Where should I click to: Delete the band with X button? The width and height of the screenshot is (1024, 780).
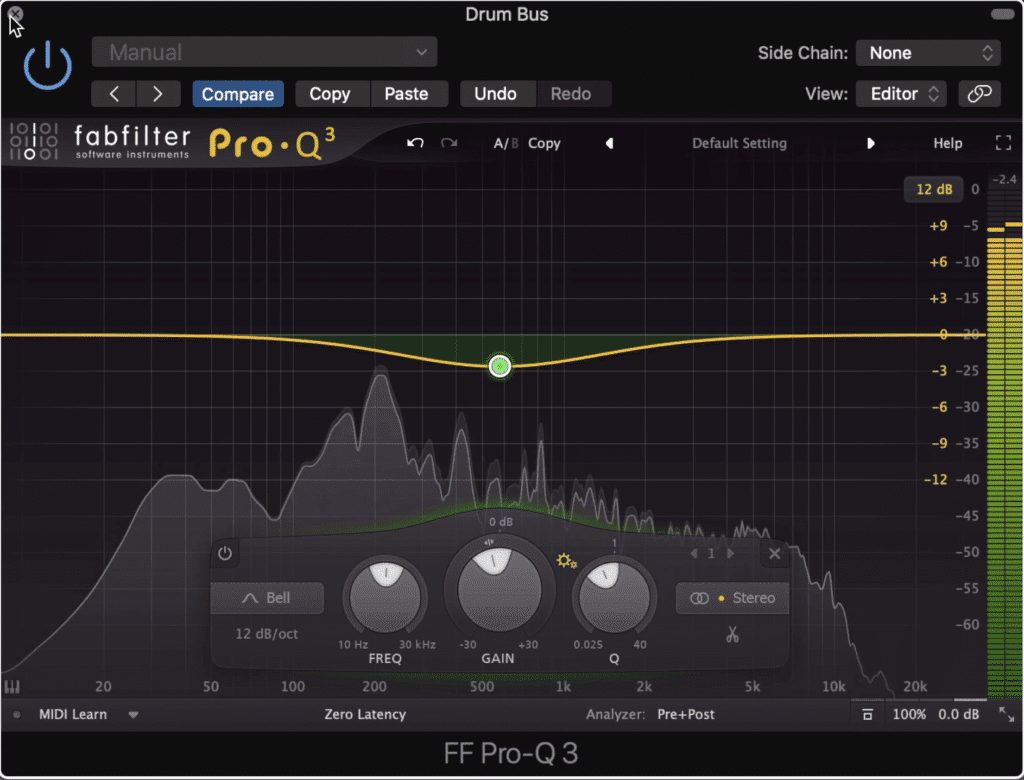(x=775, y=554)
